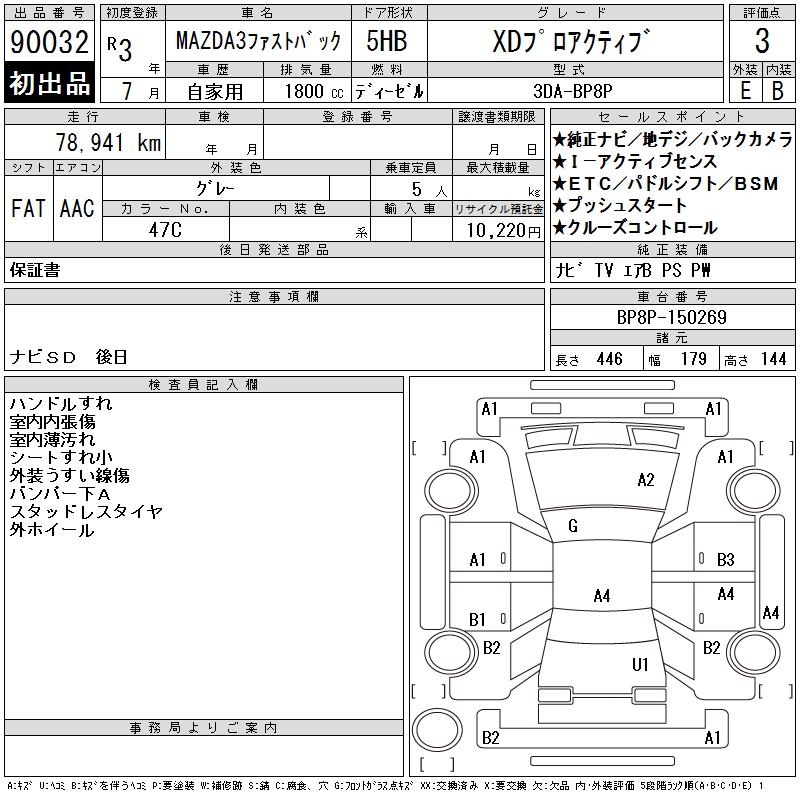The image size is (800, 800).
Task: Click the inspector note "室内内張傷"
Action: tap(52, 421)
